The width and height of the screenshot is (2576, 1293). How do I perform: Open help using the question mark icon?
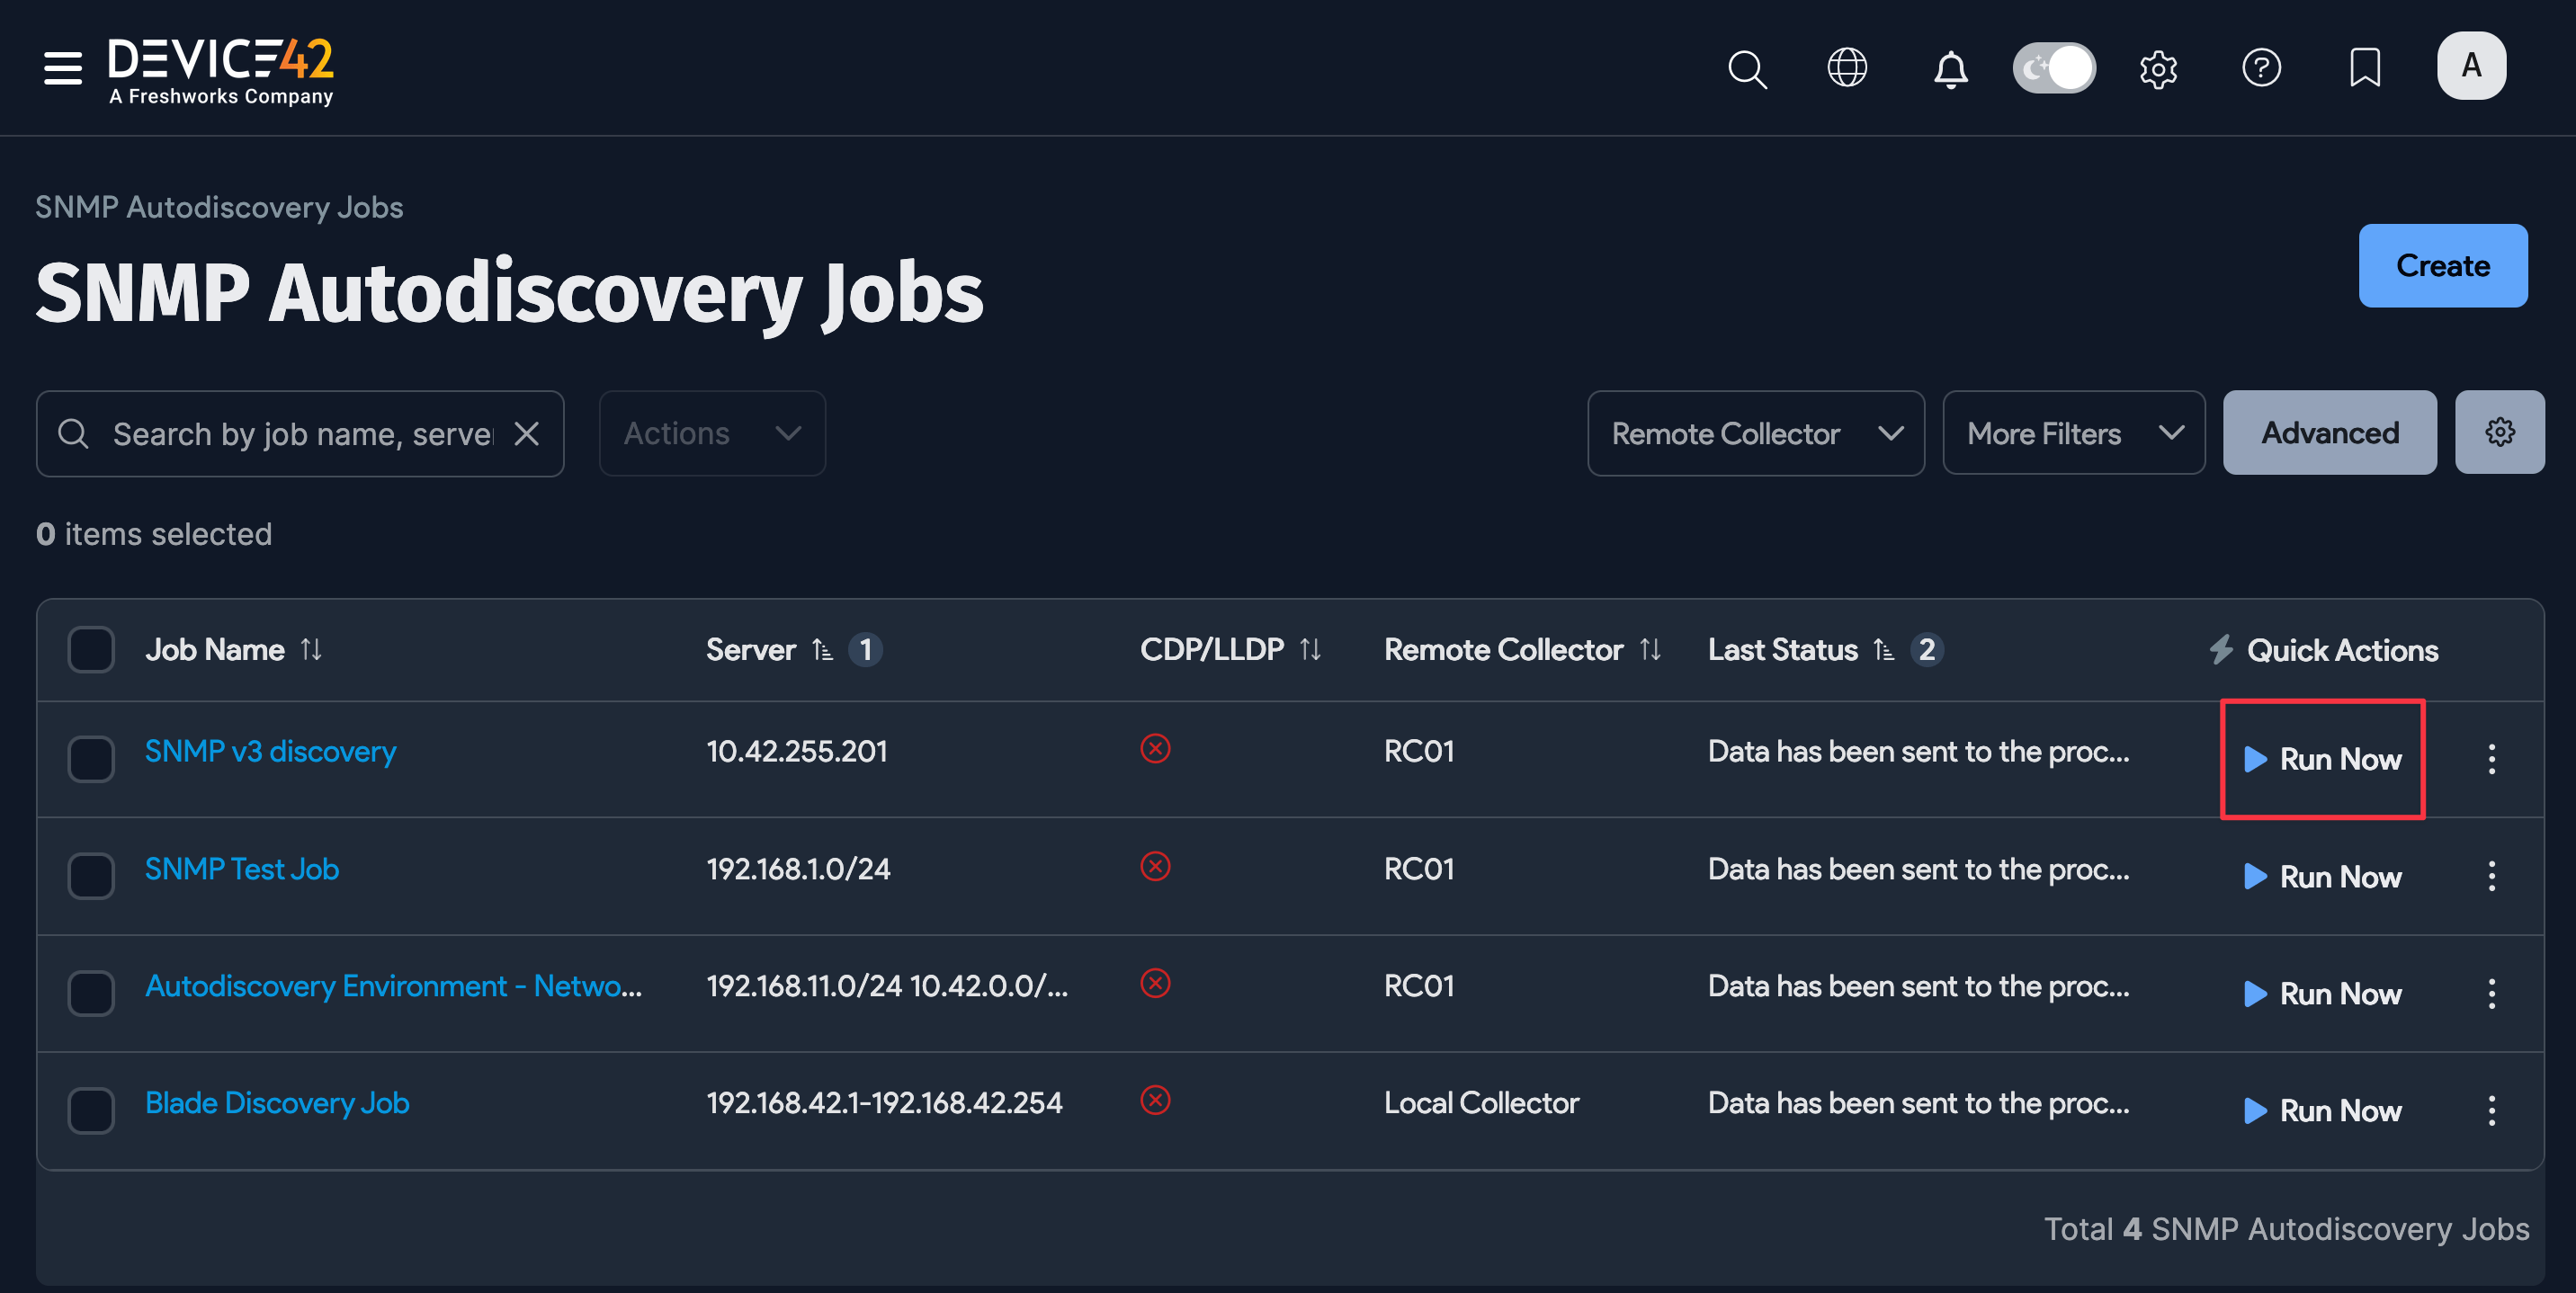(2262, 68)
